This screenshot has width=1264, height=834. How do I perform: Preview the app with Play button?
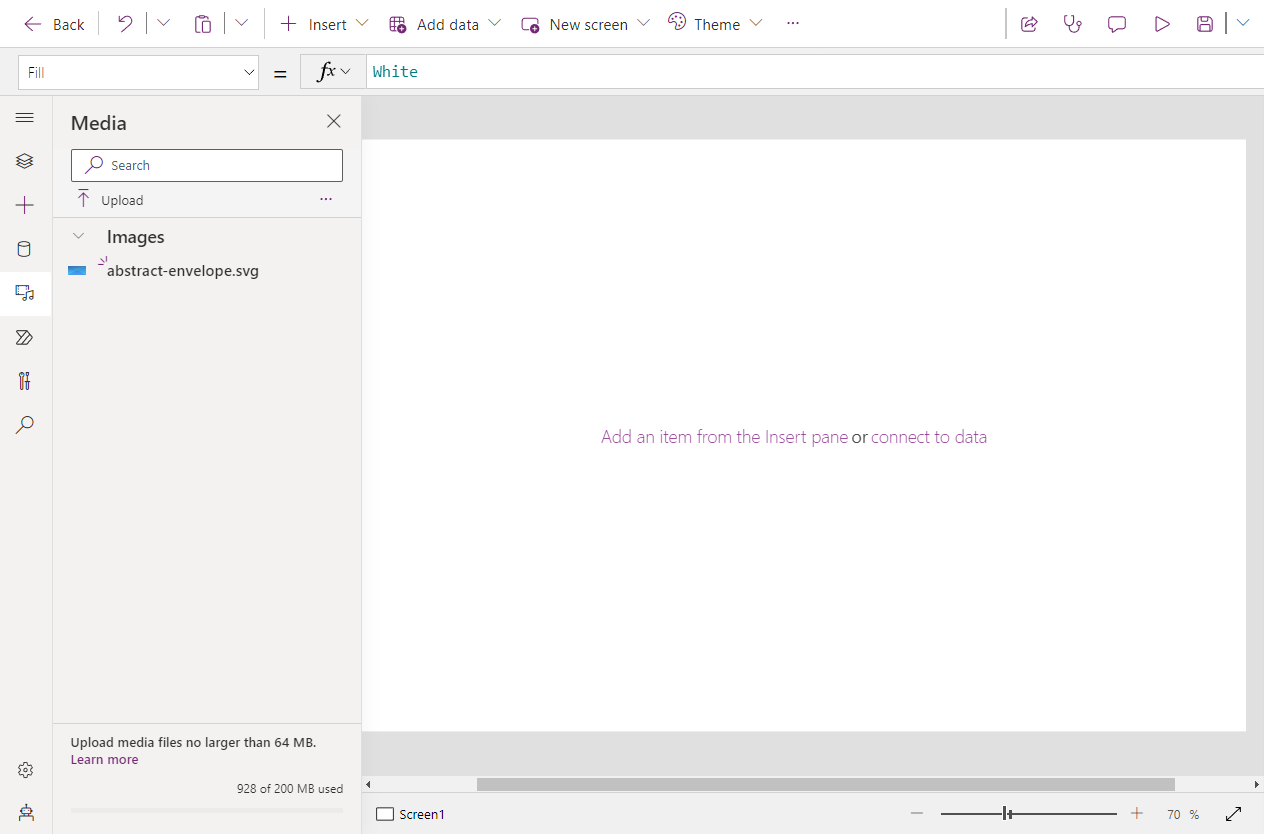(1161, 24)
